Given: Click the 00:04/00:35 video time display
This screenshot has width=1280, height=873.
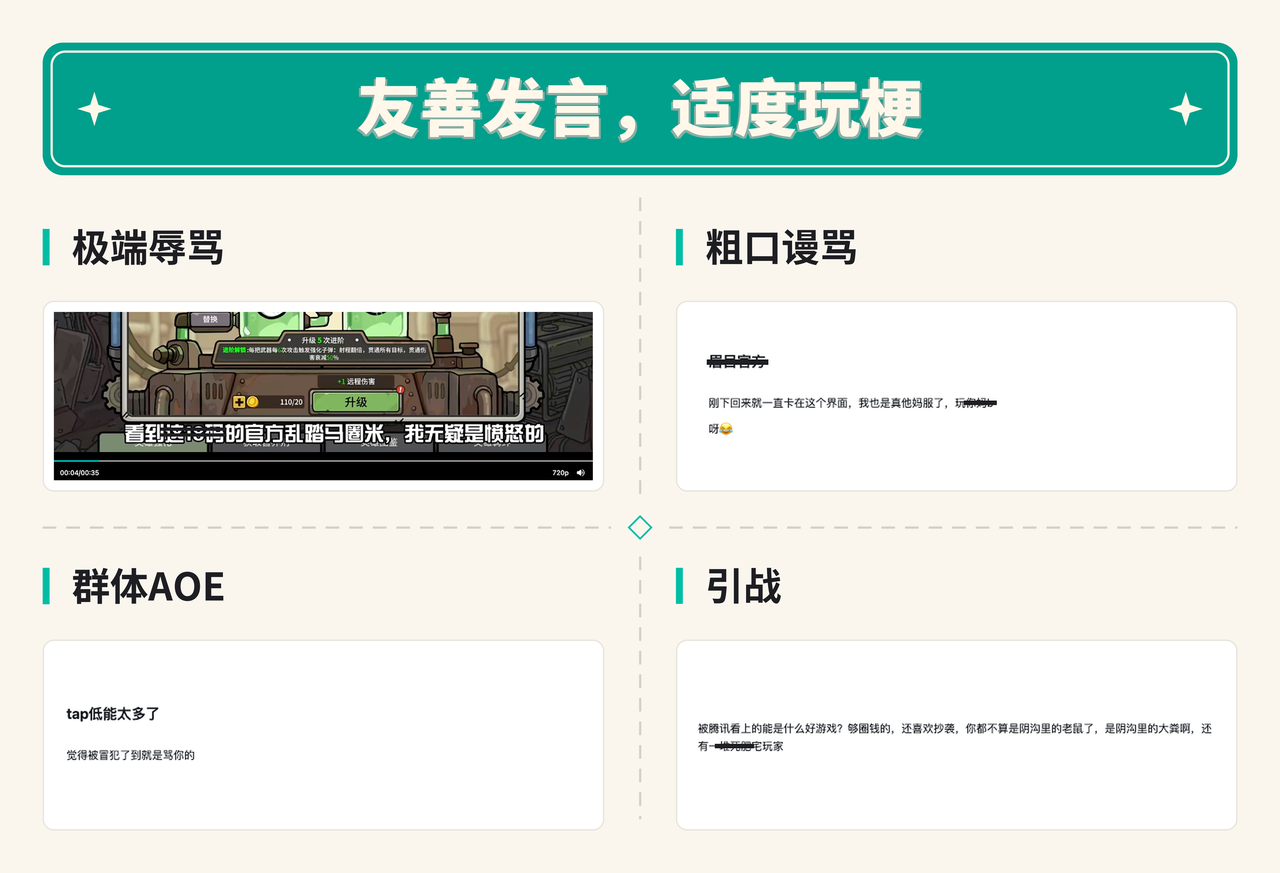Looking at the screenshot, I should point(80,473).
